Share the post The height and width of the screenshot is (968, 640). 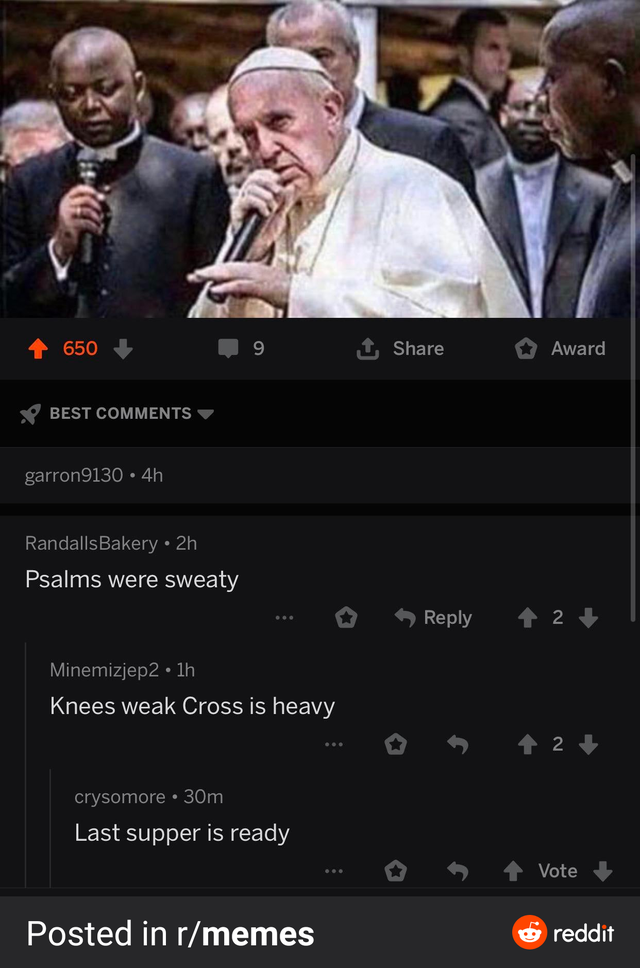click(x=399, y=348)
